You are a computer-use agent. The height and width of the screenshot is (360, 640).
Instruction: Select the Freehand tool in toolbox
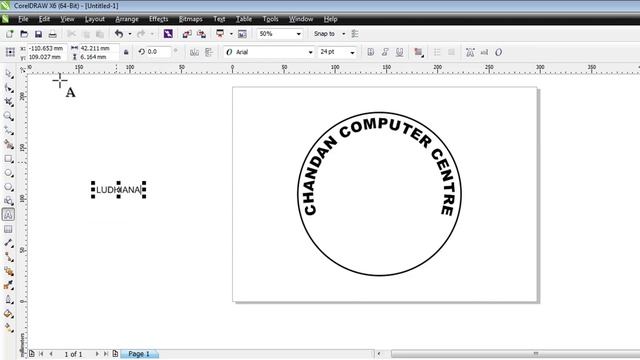[x=9, y=130]
